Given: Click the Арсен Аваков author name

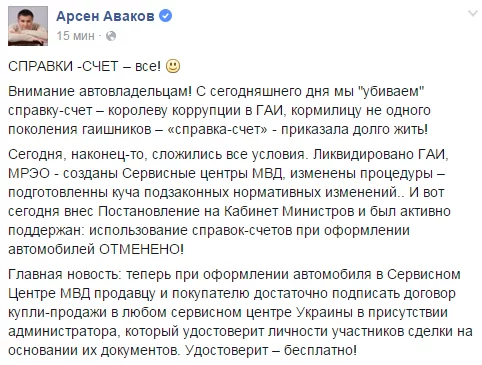Looking at the screenshot, I should 105,16.
